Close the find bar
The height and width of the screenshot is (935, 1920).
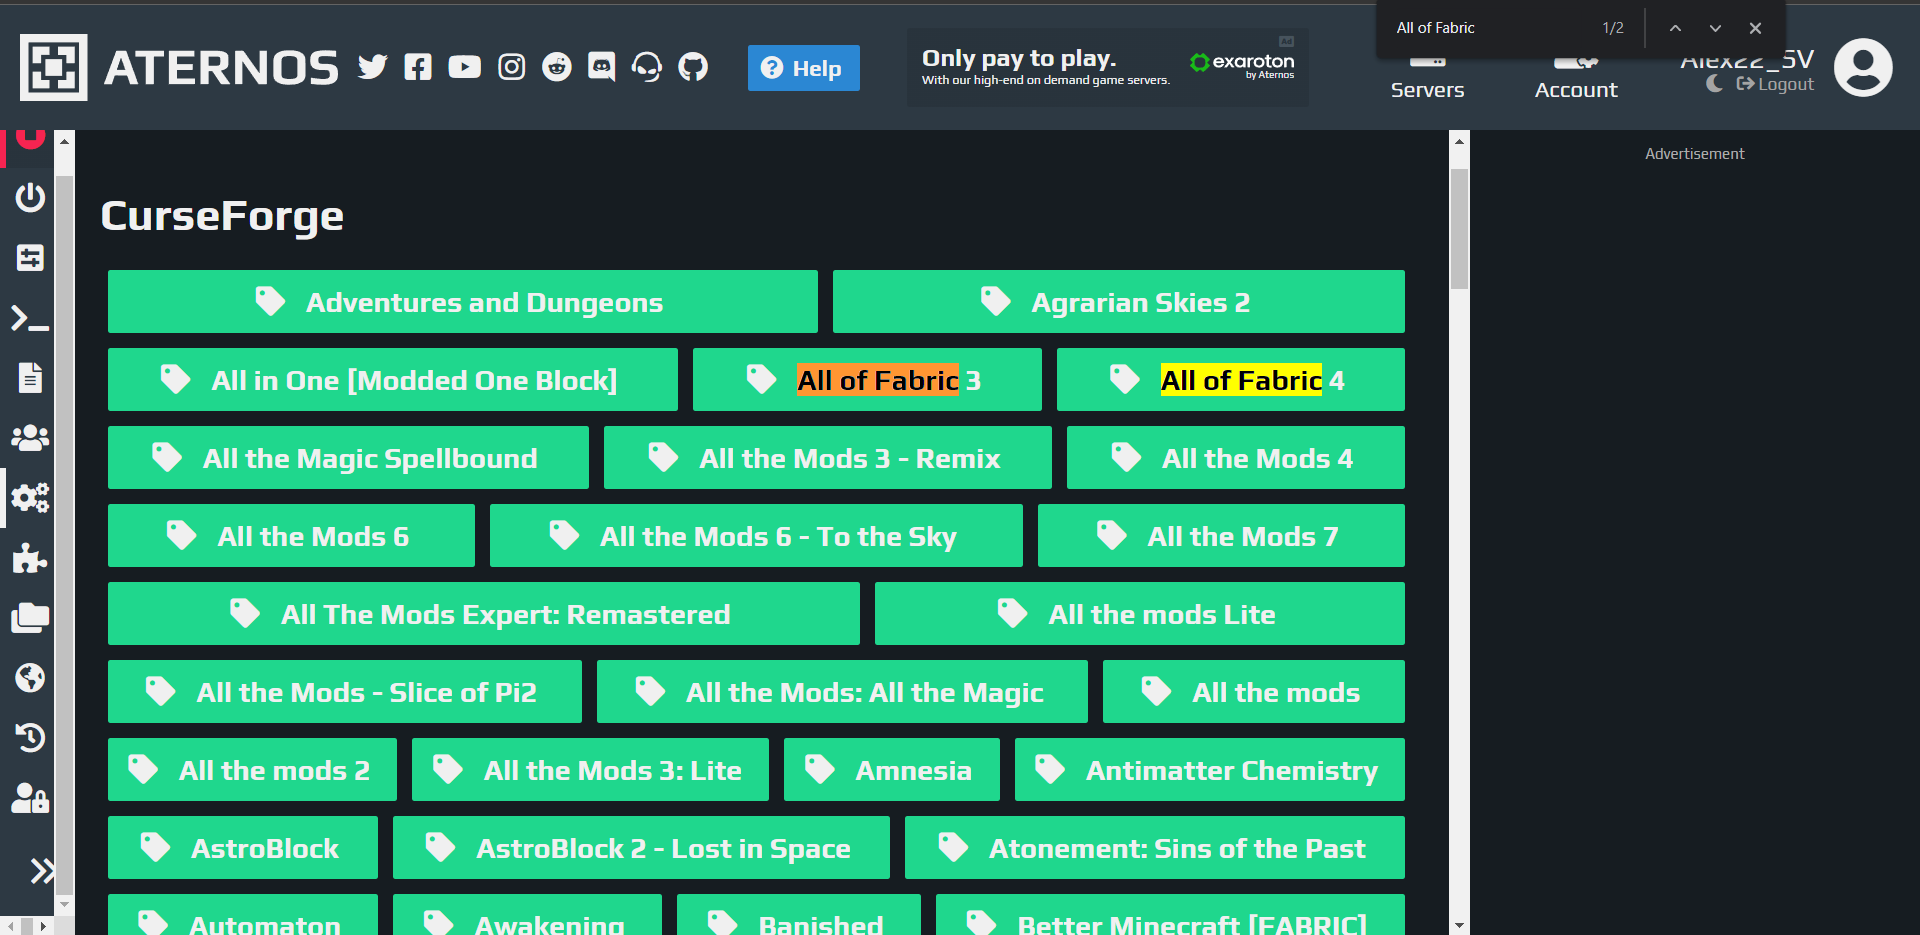[1755, 28]
